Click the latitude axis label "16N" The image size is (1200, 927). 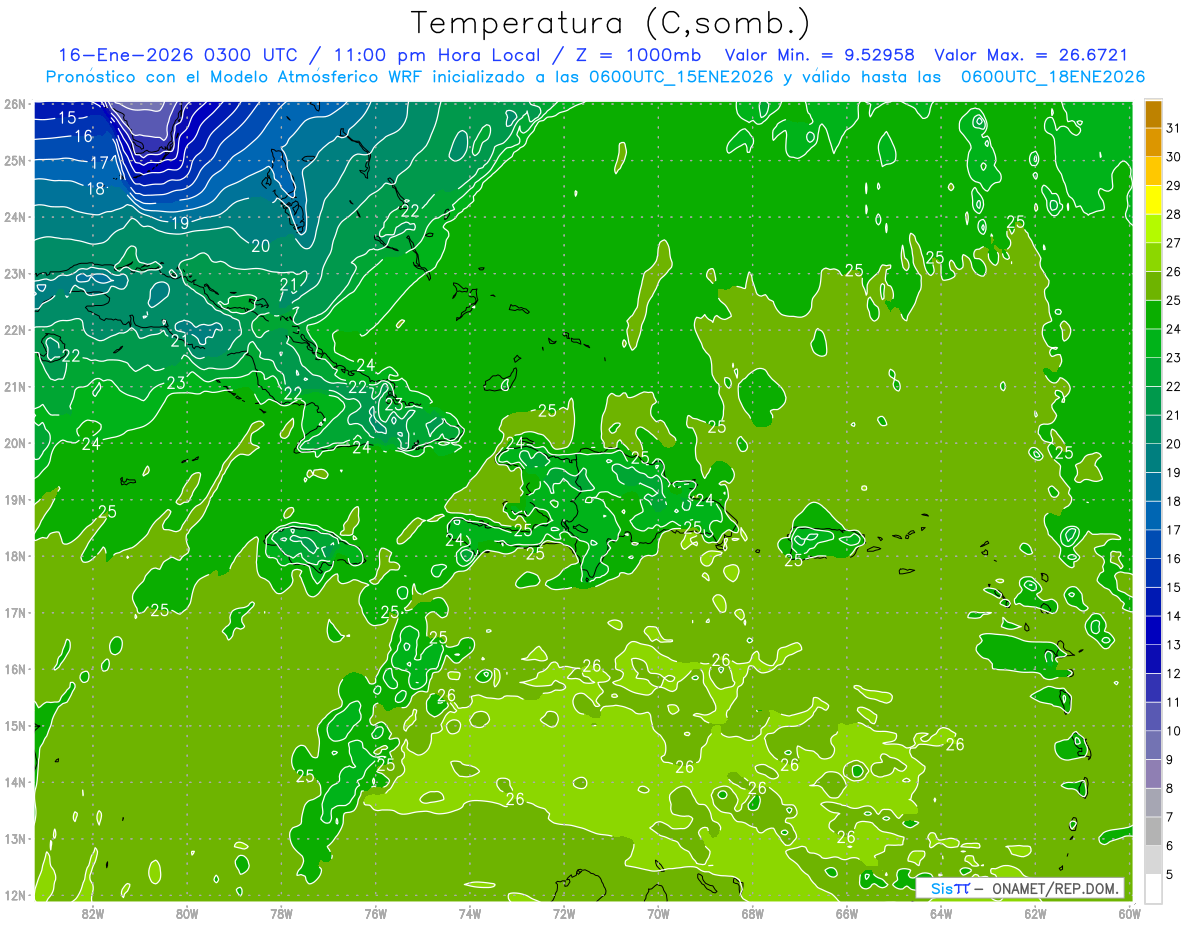click(x=14, y=669)
